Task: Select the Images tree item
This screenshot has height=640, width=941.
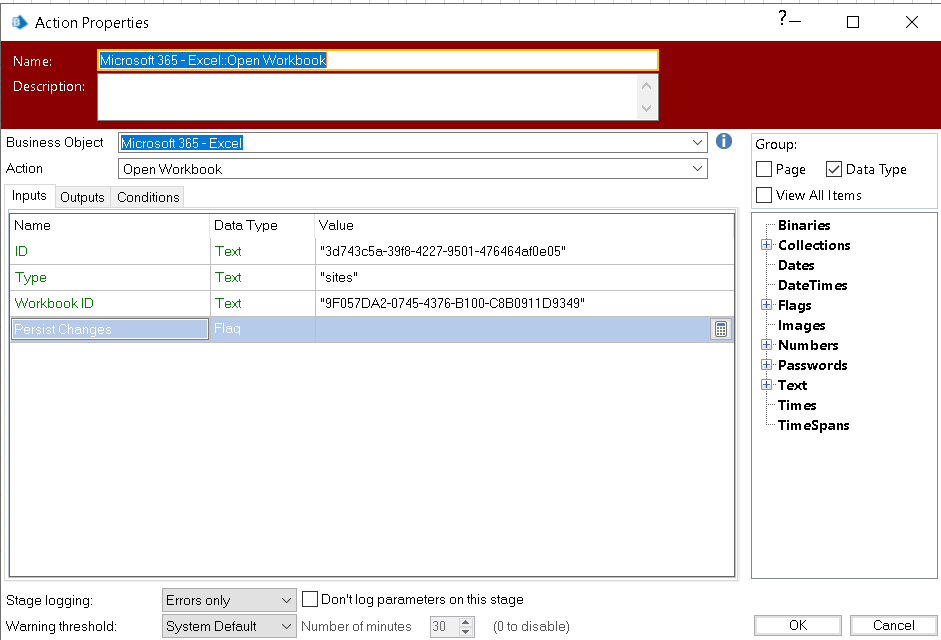Action: pyautogui.click(x=801, y=325)
